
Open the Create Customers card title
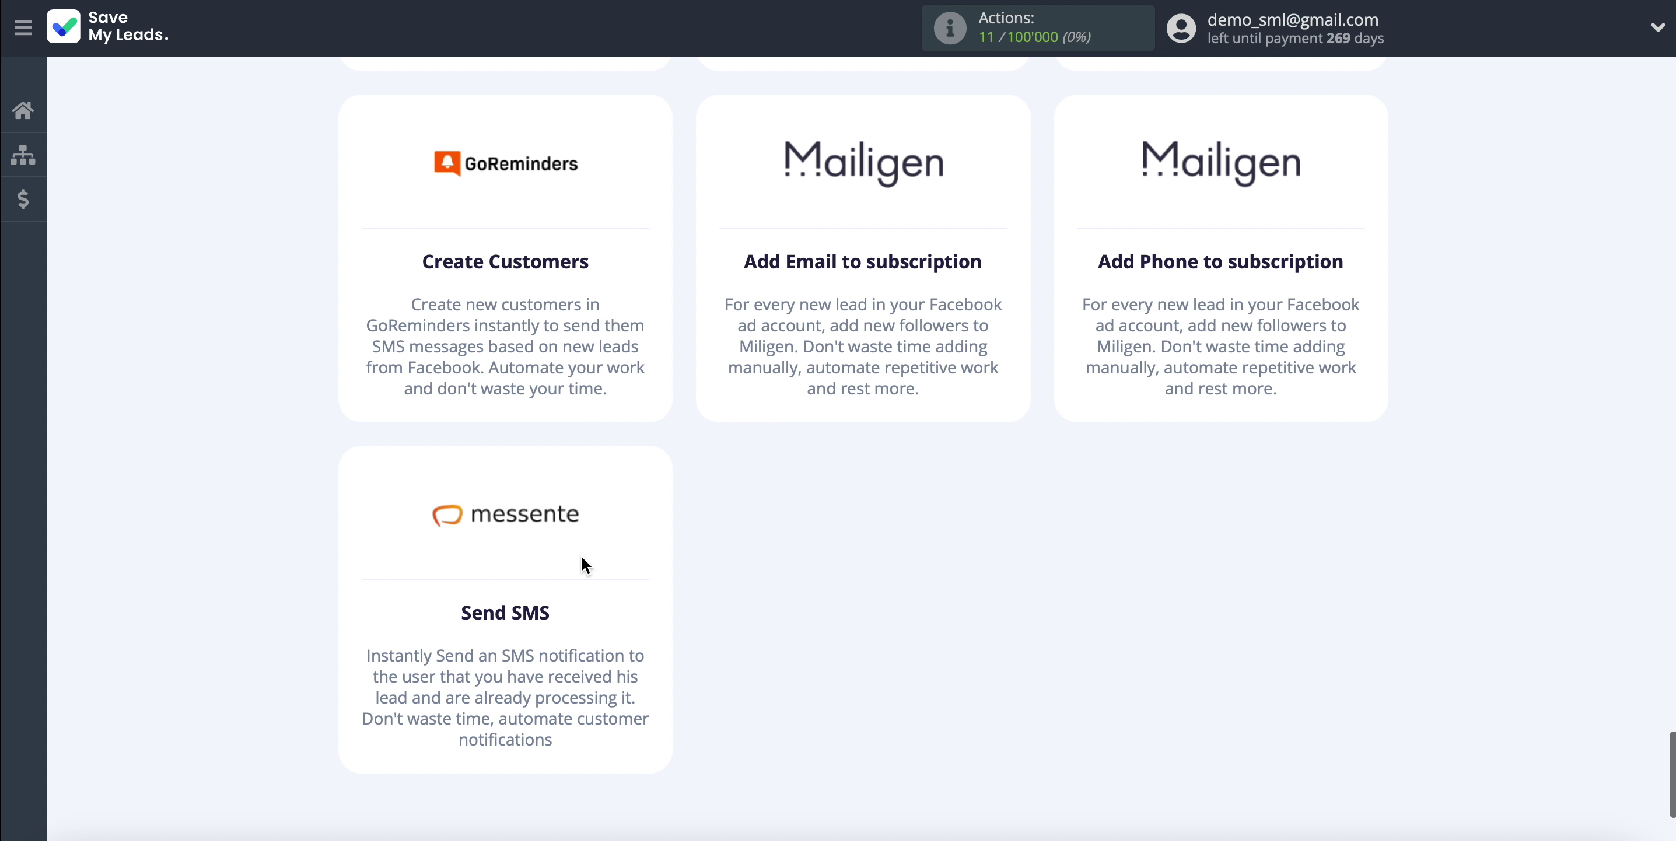click(505, 262)
